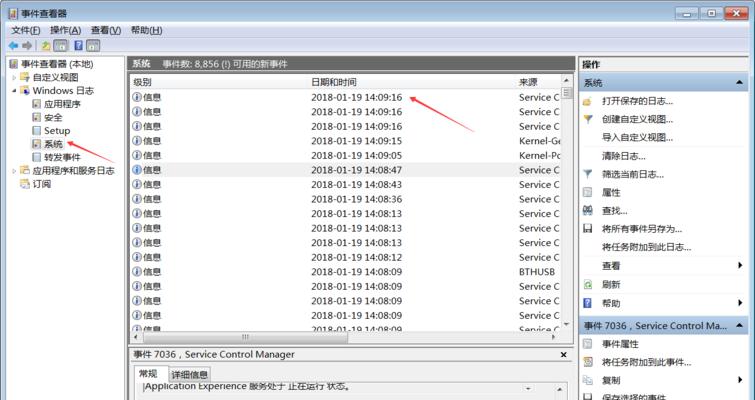Select Setup log in tree

click(57, 130)
